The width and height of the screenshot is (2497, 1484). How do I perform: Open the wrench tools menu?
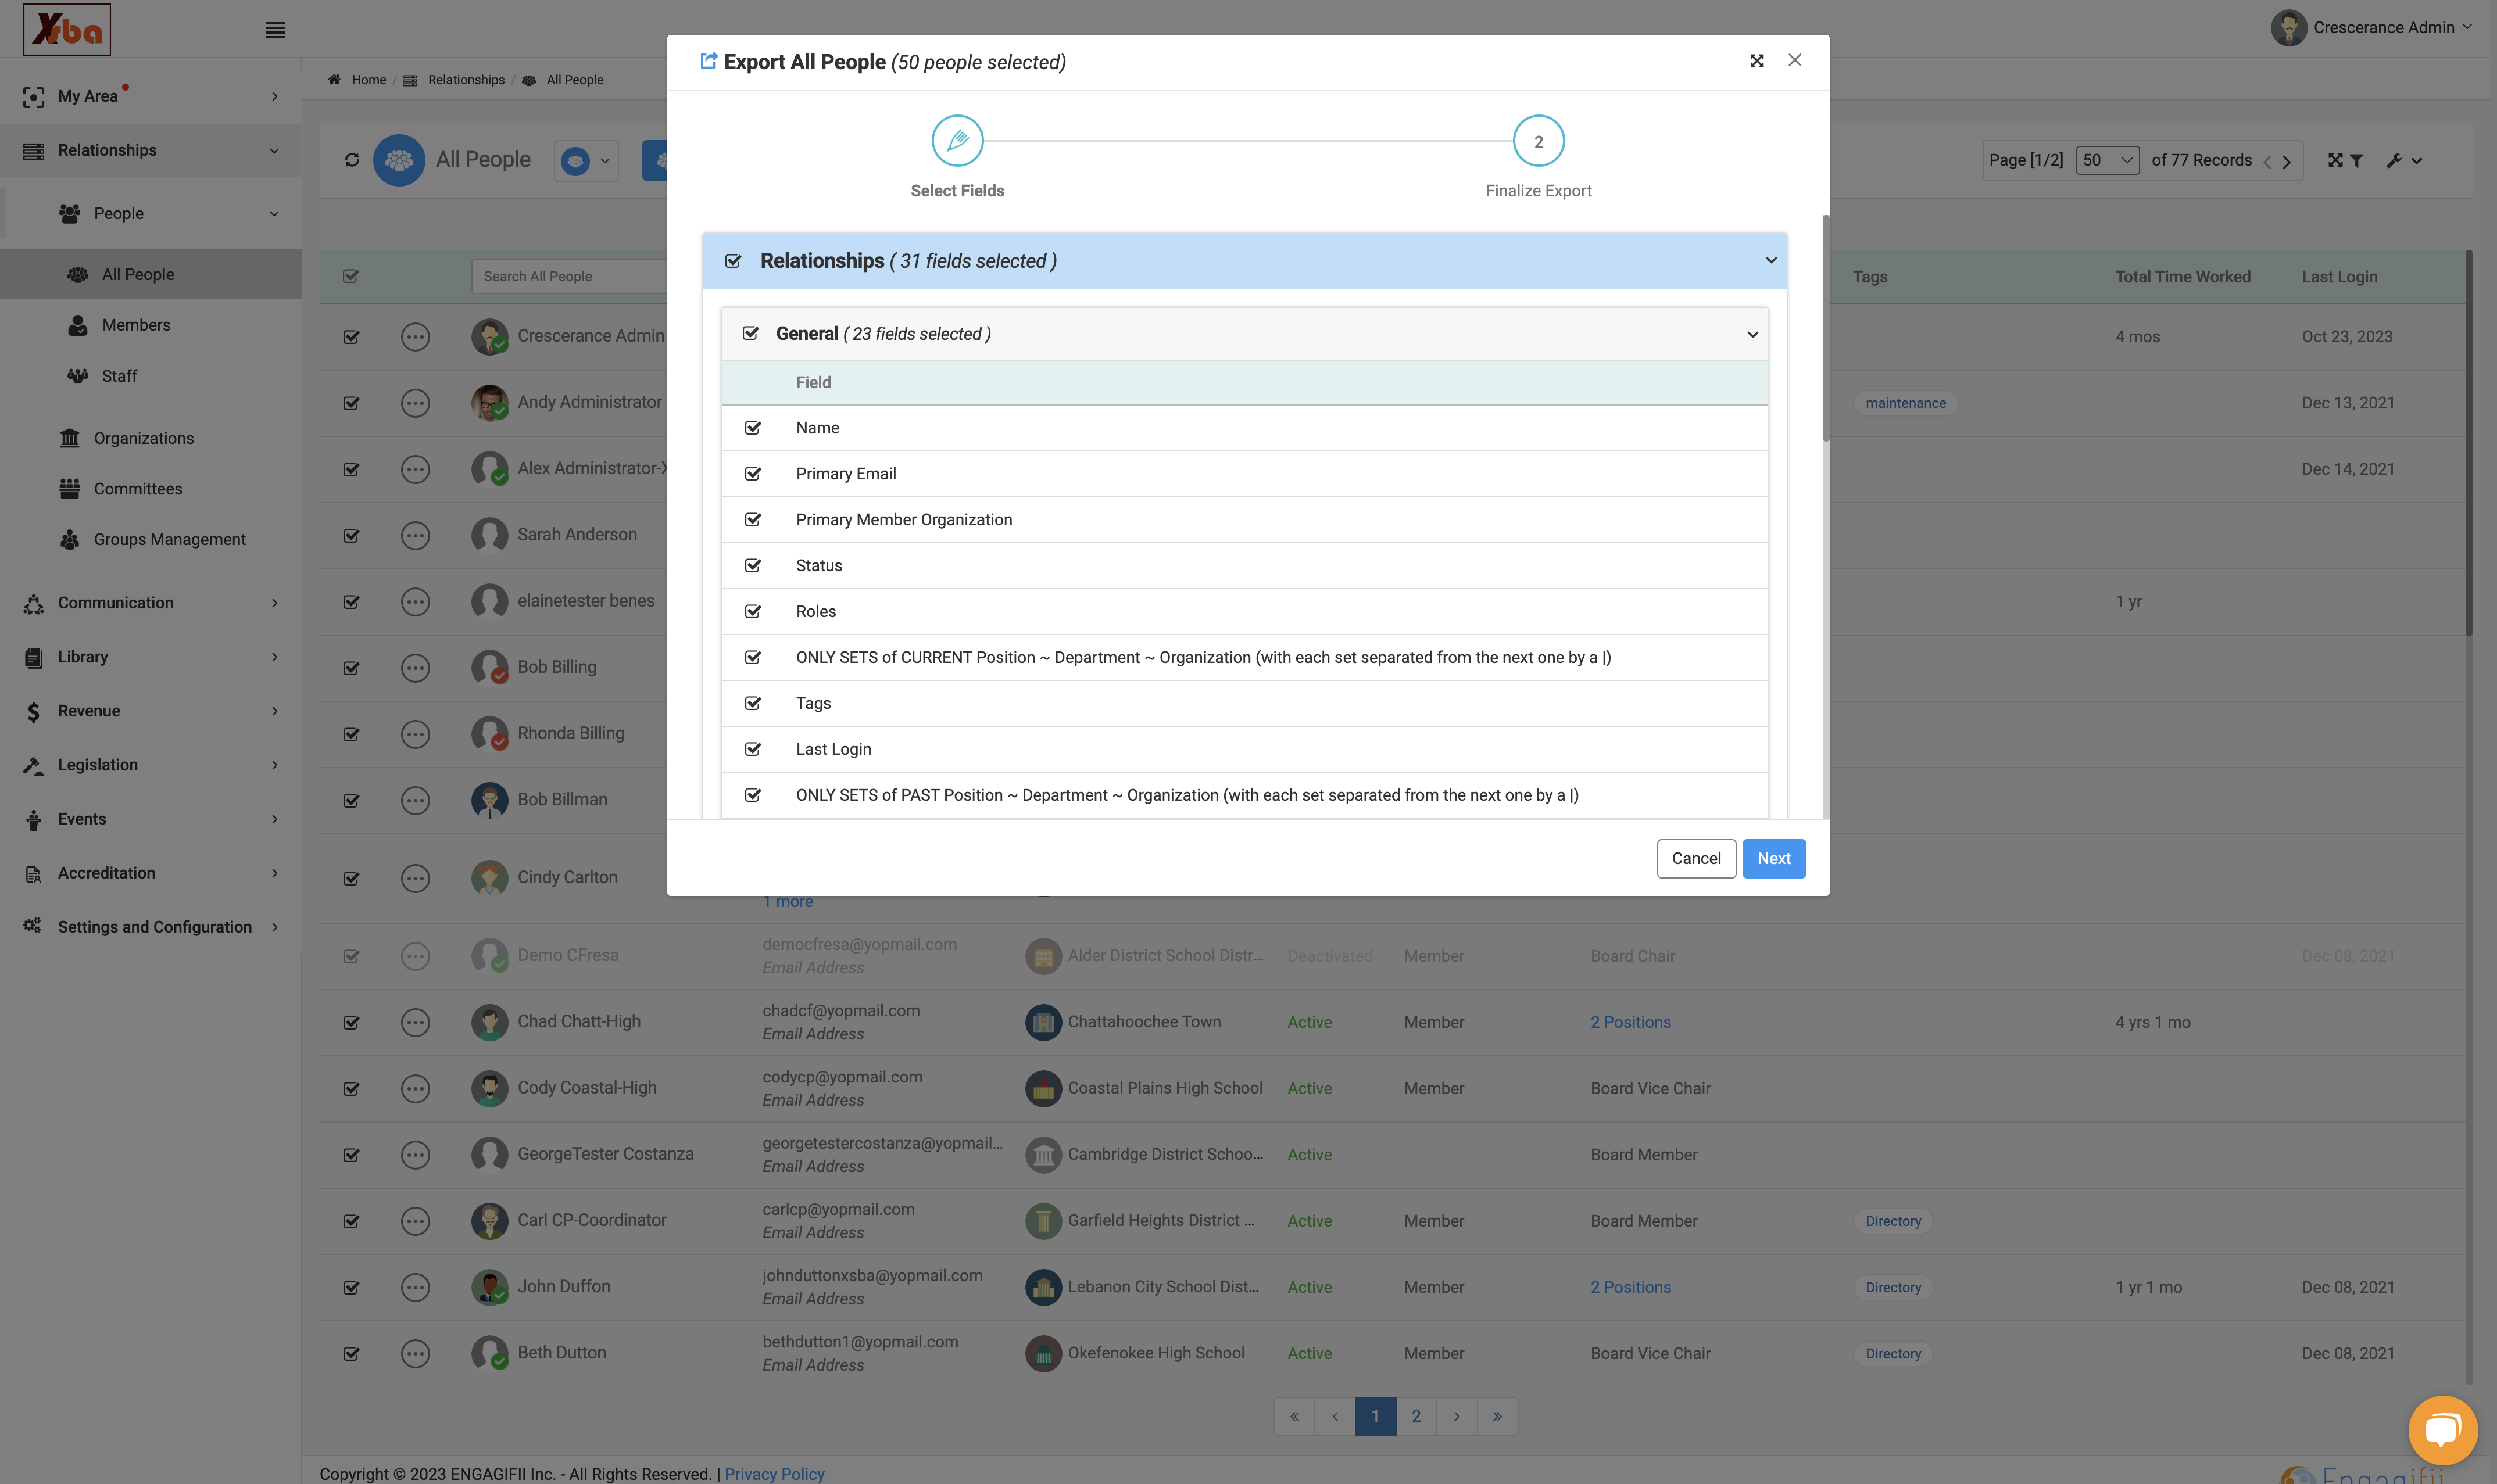tap(2403, 160)
